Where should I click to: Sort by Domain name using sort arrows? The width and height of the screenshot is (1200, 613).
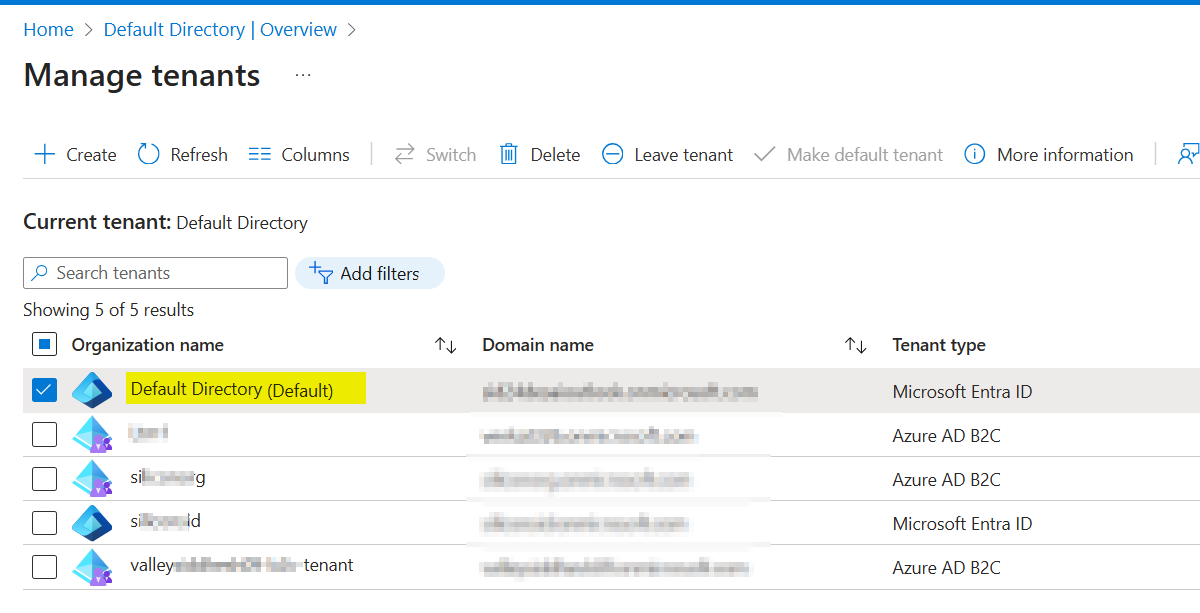point(856,346)
